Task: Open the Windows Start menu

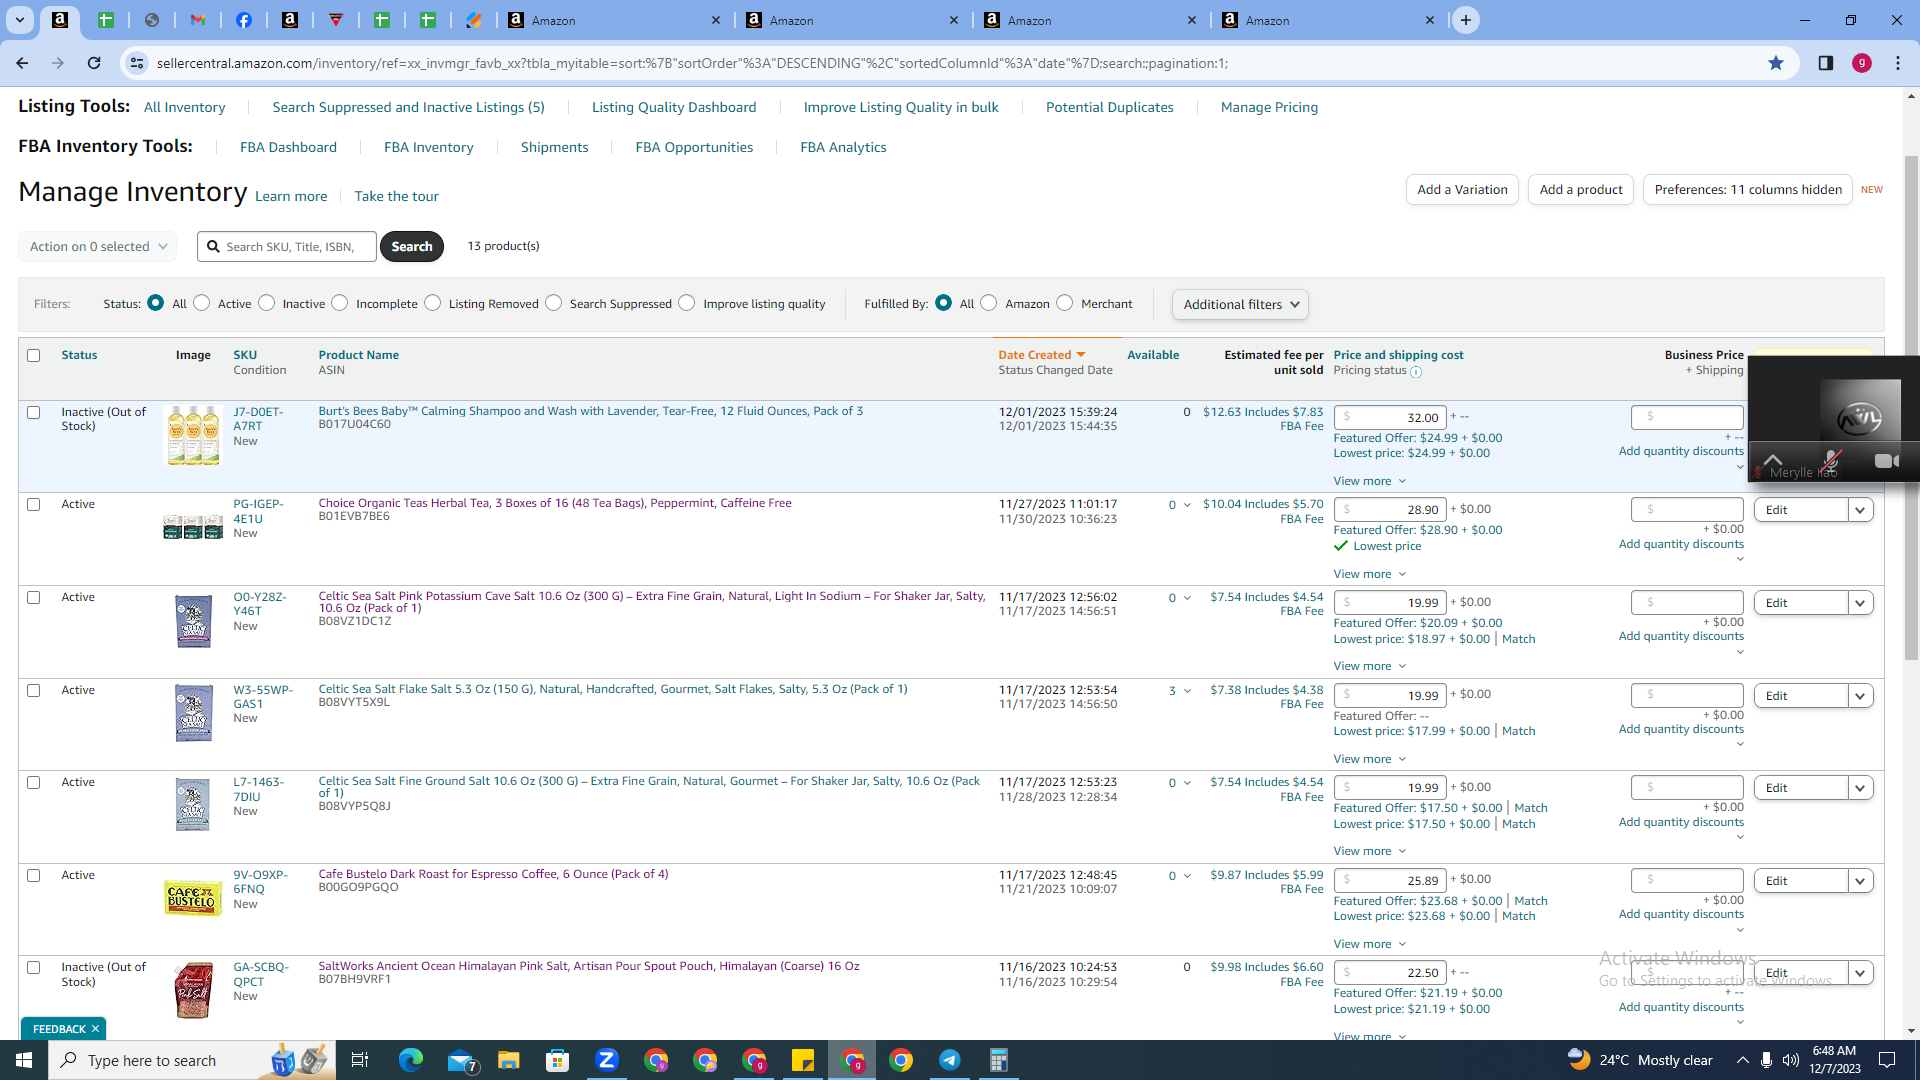Action: [x=24, y=1060]
